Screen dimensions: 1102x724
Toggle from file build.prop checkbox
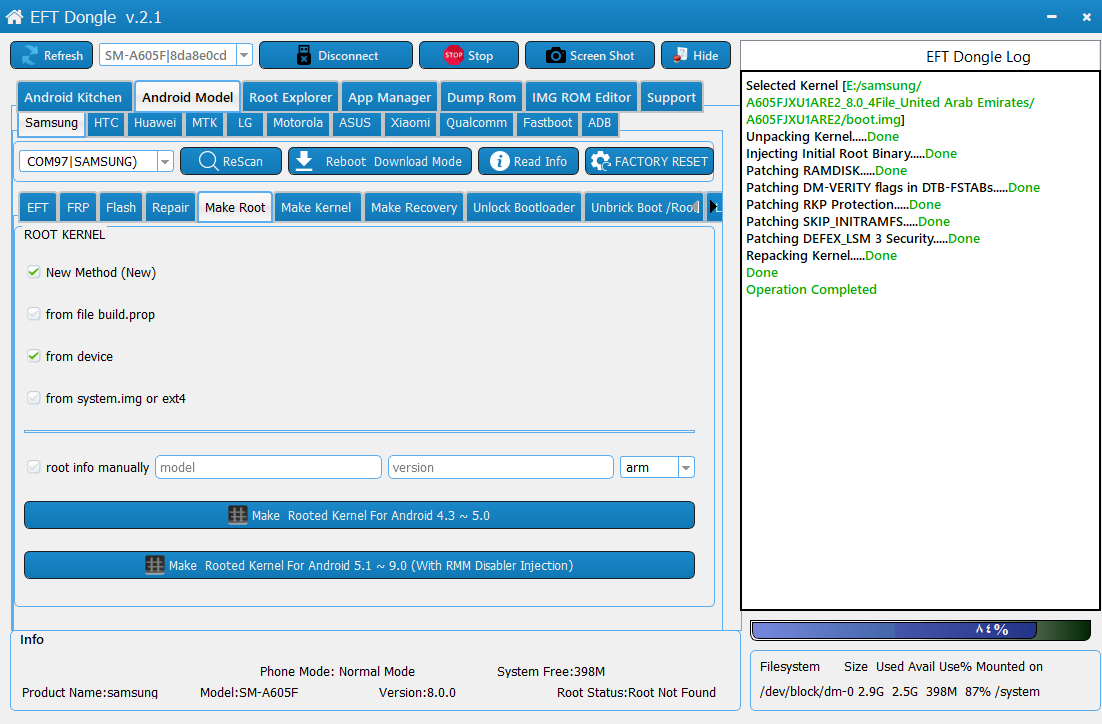[x=33, y=314]
